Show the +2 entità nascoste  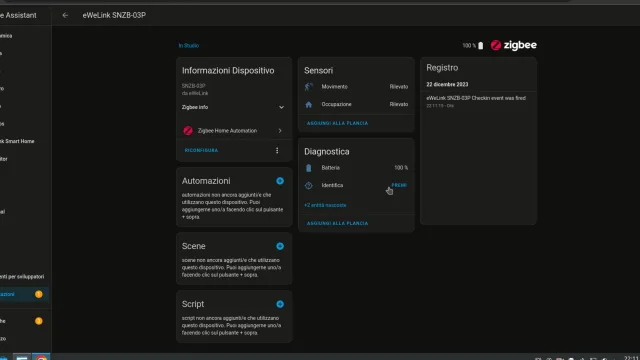click(x=325, y=205)
